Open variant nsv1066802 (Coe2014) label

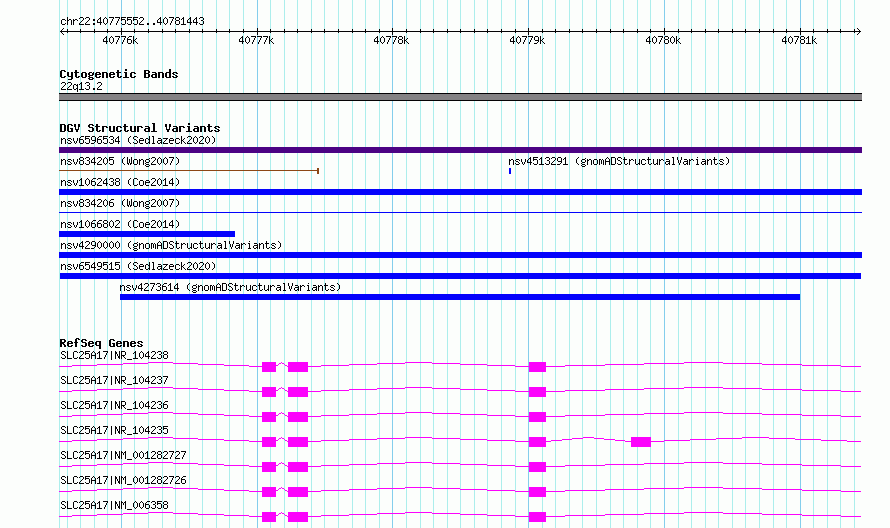(x=120, y=224)
